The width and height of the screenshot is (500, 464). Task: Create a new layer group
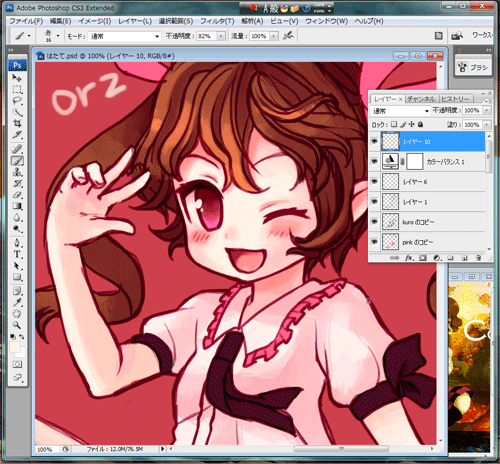450,258
